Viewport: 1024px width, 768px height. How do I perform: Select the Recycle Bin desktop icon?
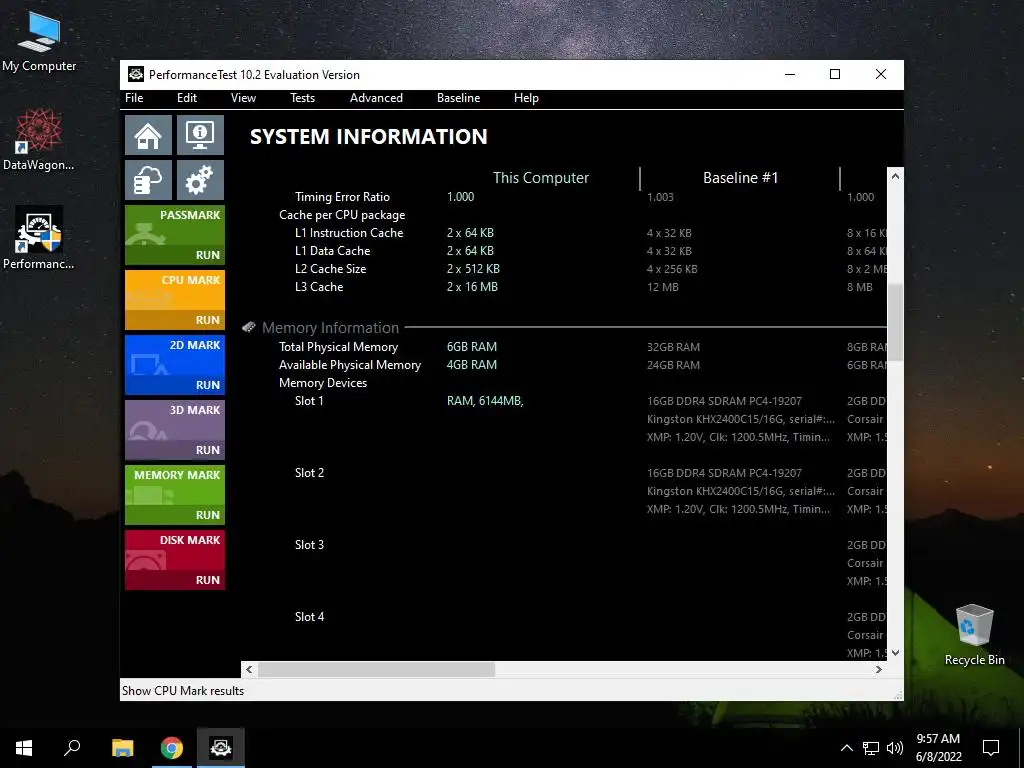[974, 635]
